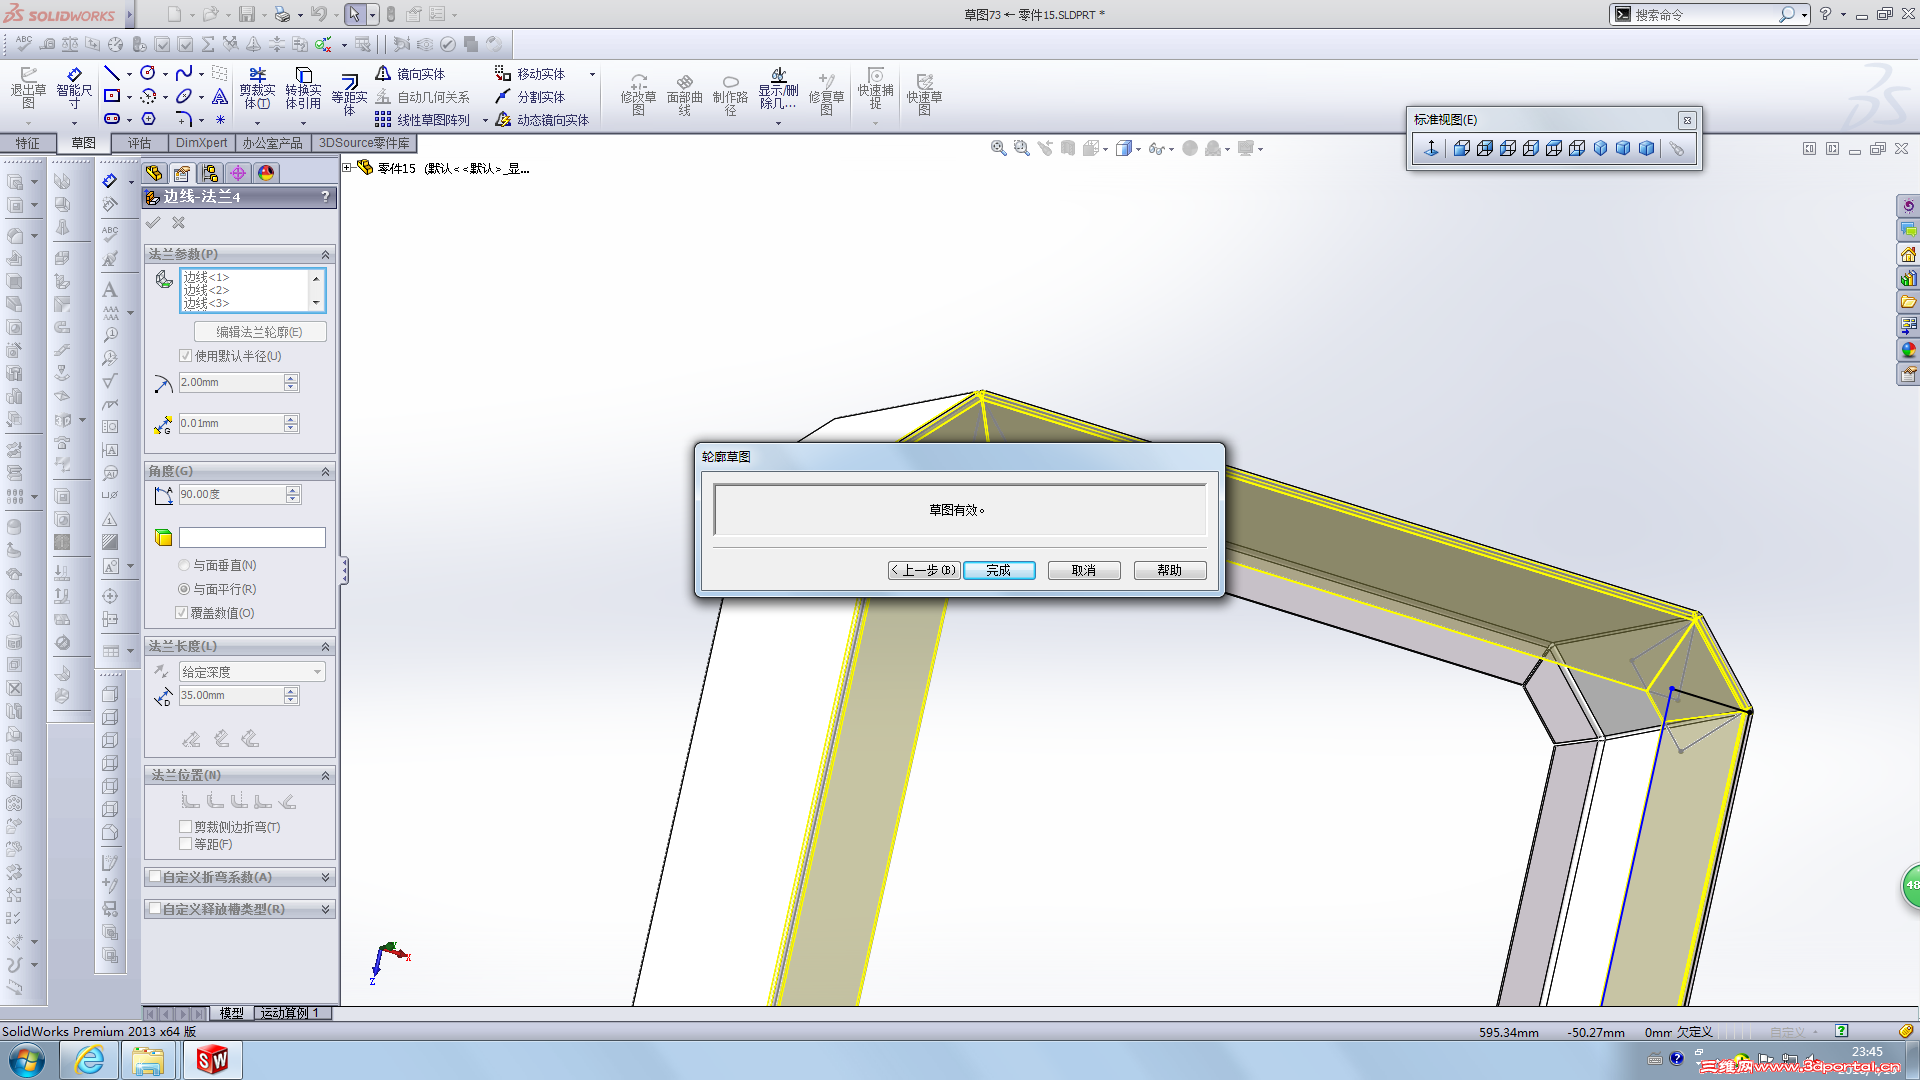
Task: Switch to the Features tab
Action: pyautogui.click(x=27, y=143)
